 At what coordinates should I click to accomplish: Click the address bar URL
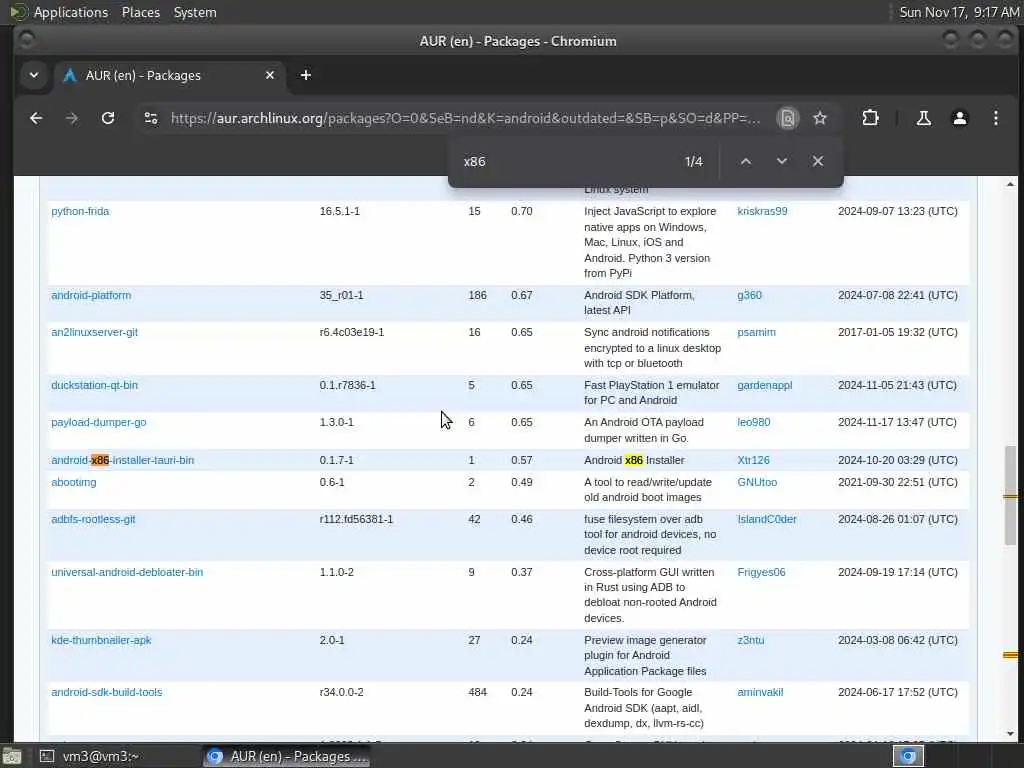click(x=465, y=118)
